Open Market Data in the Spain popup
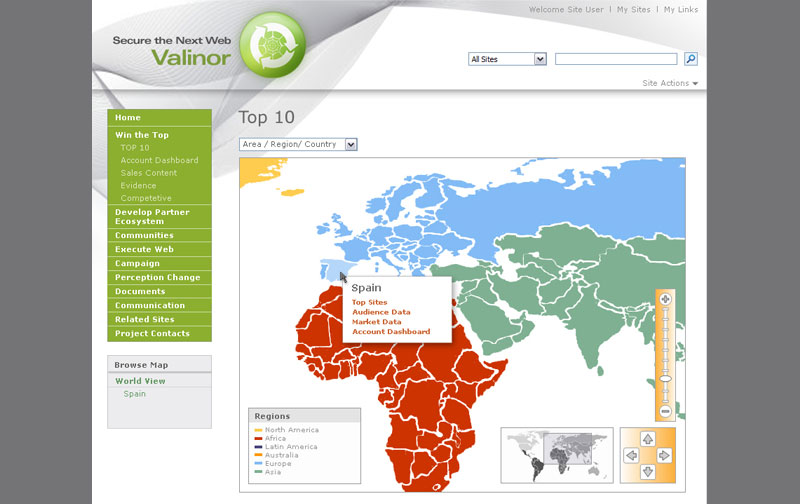Viewport: 800px width, 504px height. [376, 322]
